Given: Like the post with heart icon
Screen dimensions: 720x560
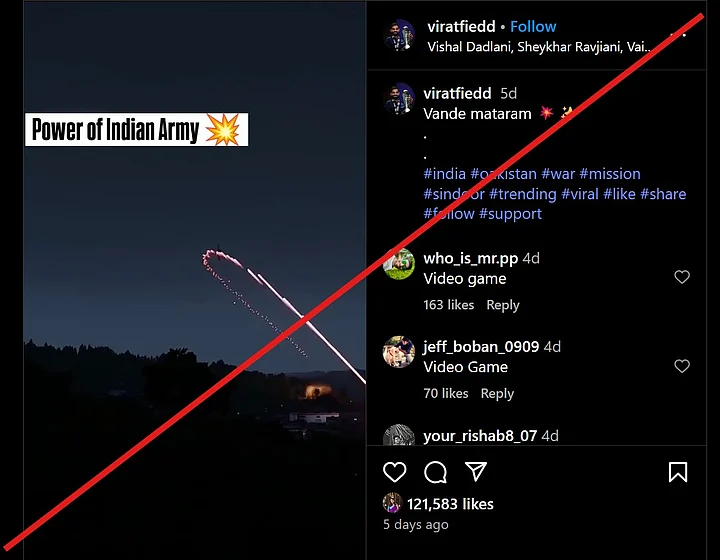Looking at the screenshot, I should [x=394, y=472].
